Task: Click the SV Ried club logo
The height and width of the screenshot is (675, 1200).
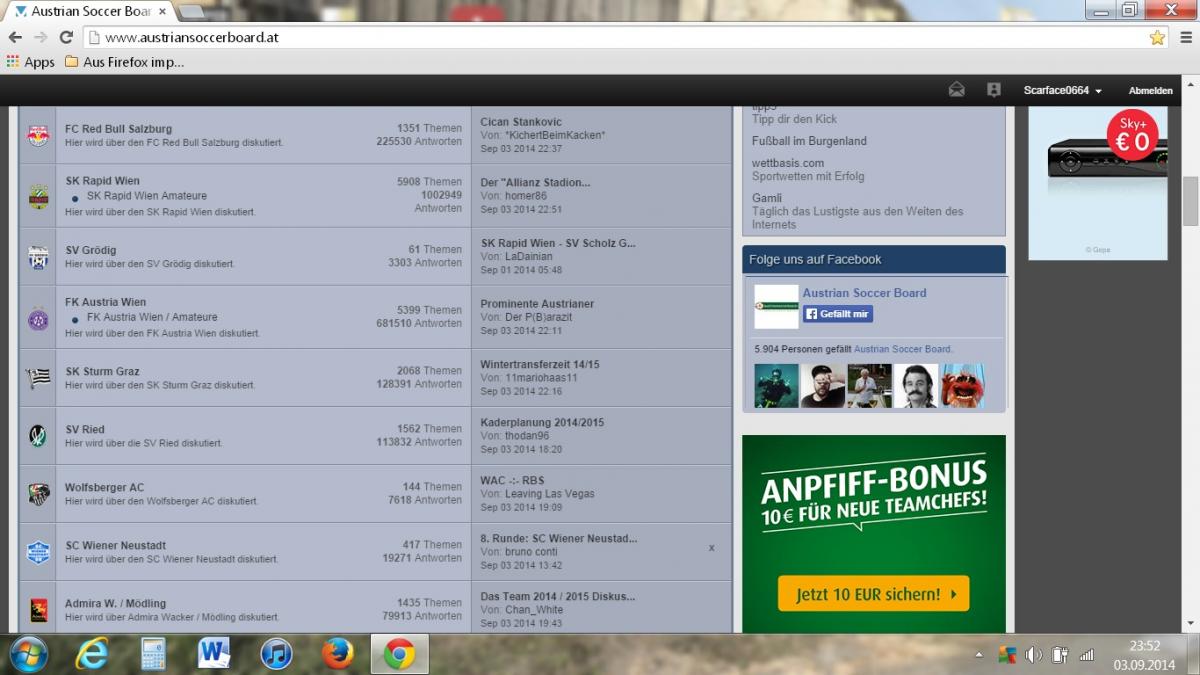Action: 38,436
